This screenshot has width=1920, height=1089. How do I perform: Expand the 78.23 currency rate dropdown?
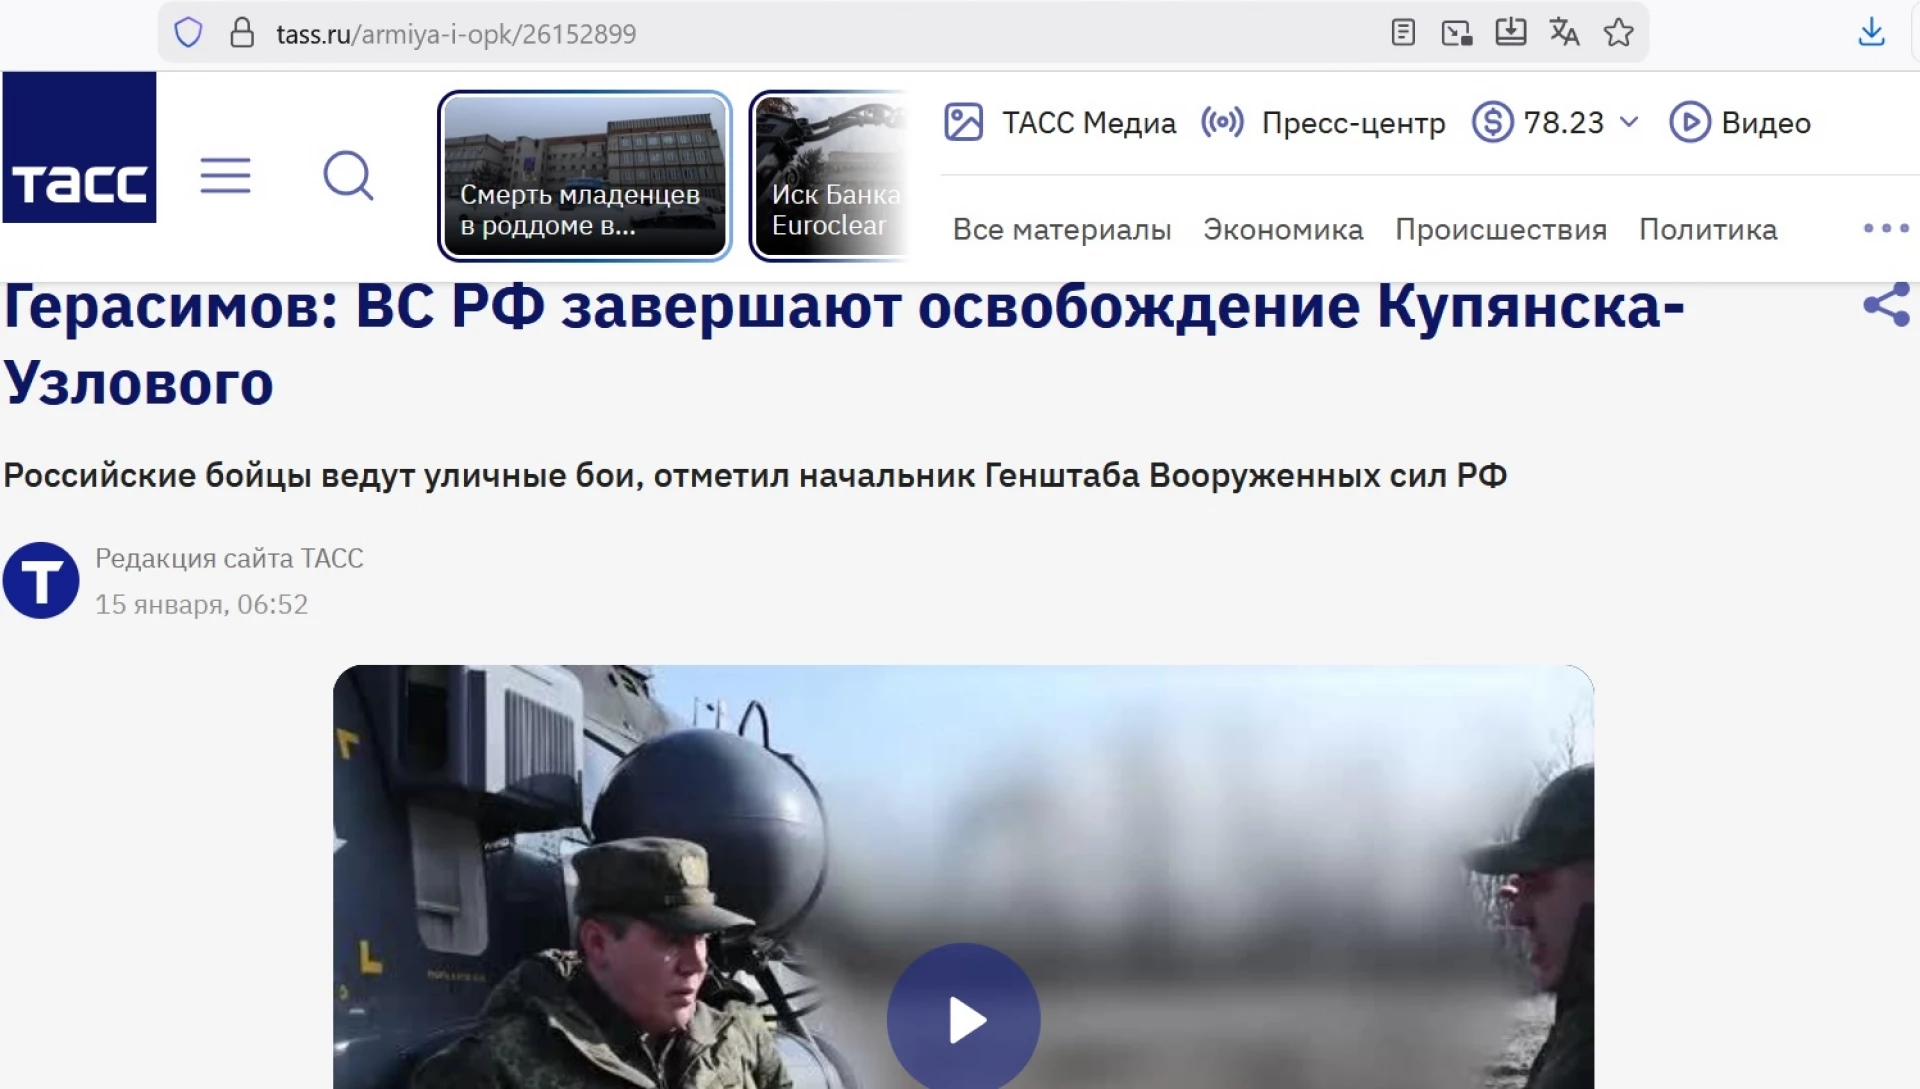pos(1629,122)
